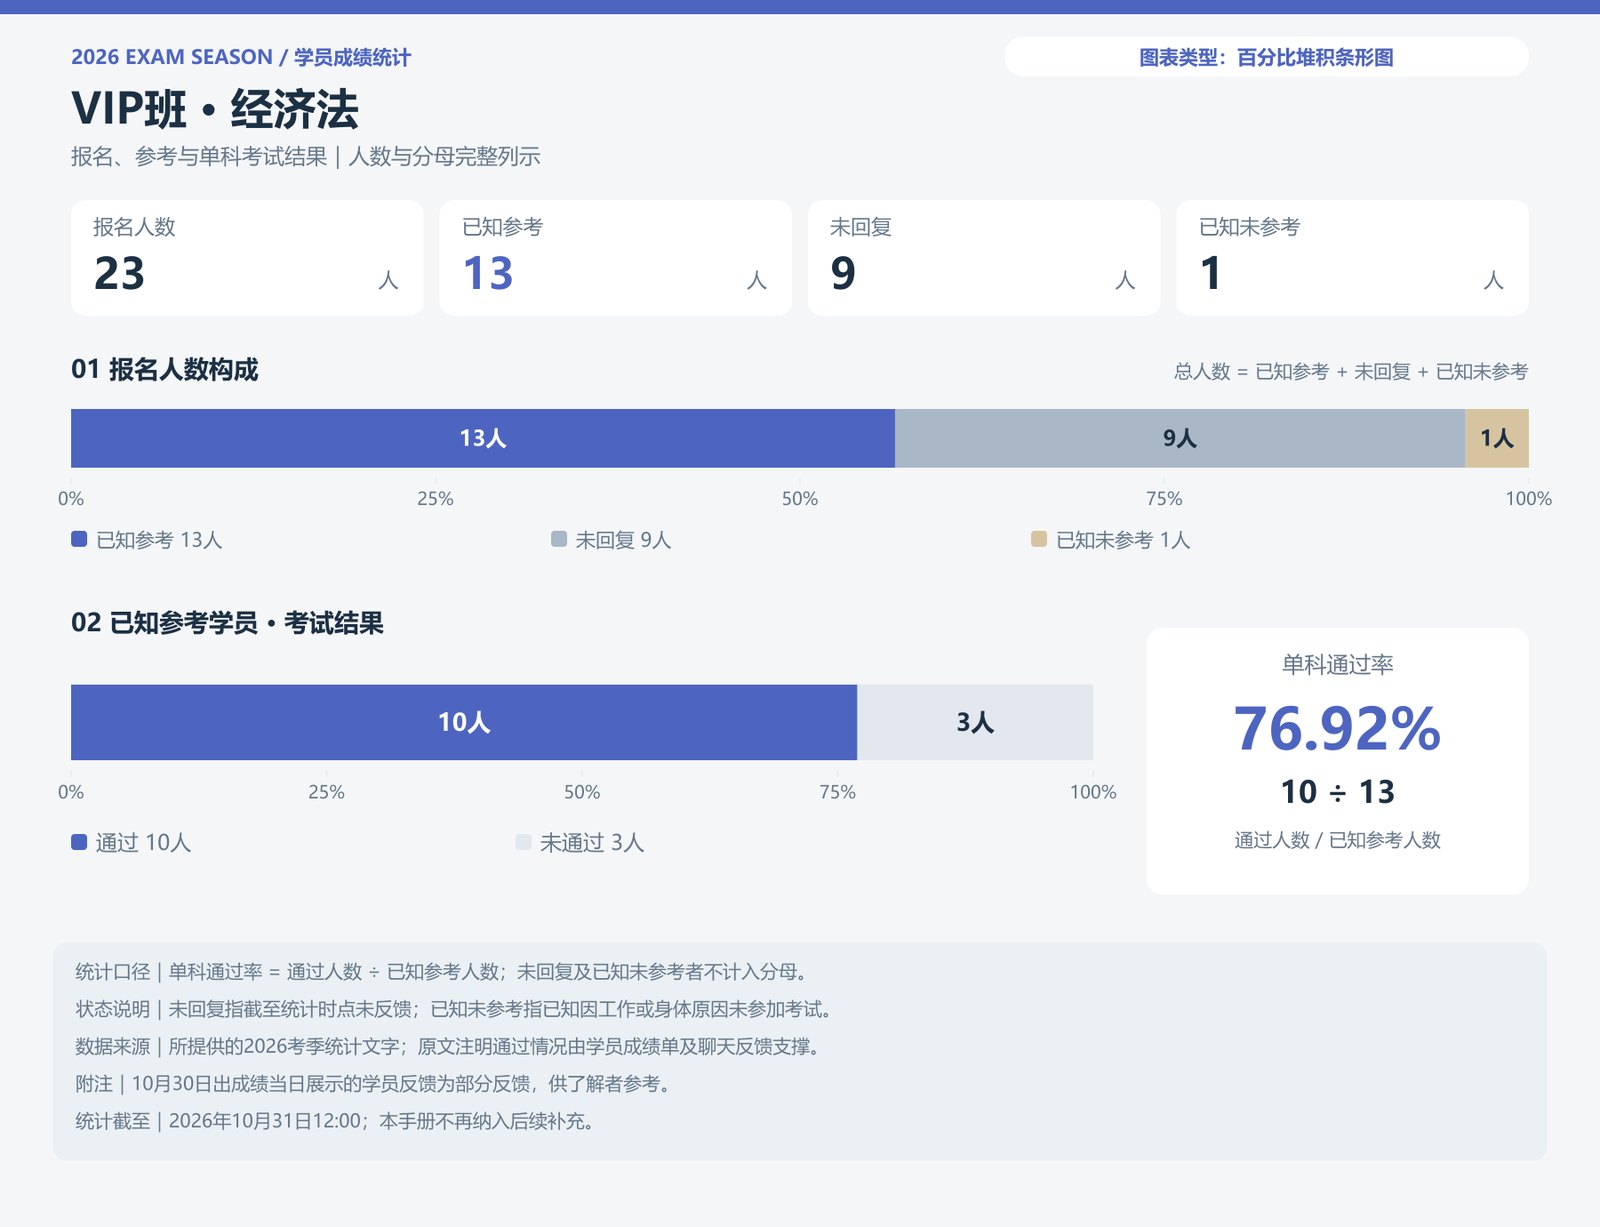
Task: Click the tan 1人 bar segment
Action: [x=1497, y=438]
